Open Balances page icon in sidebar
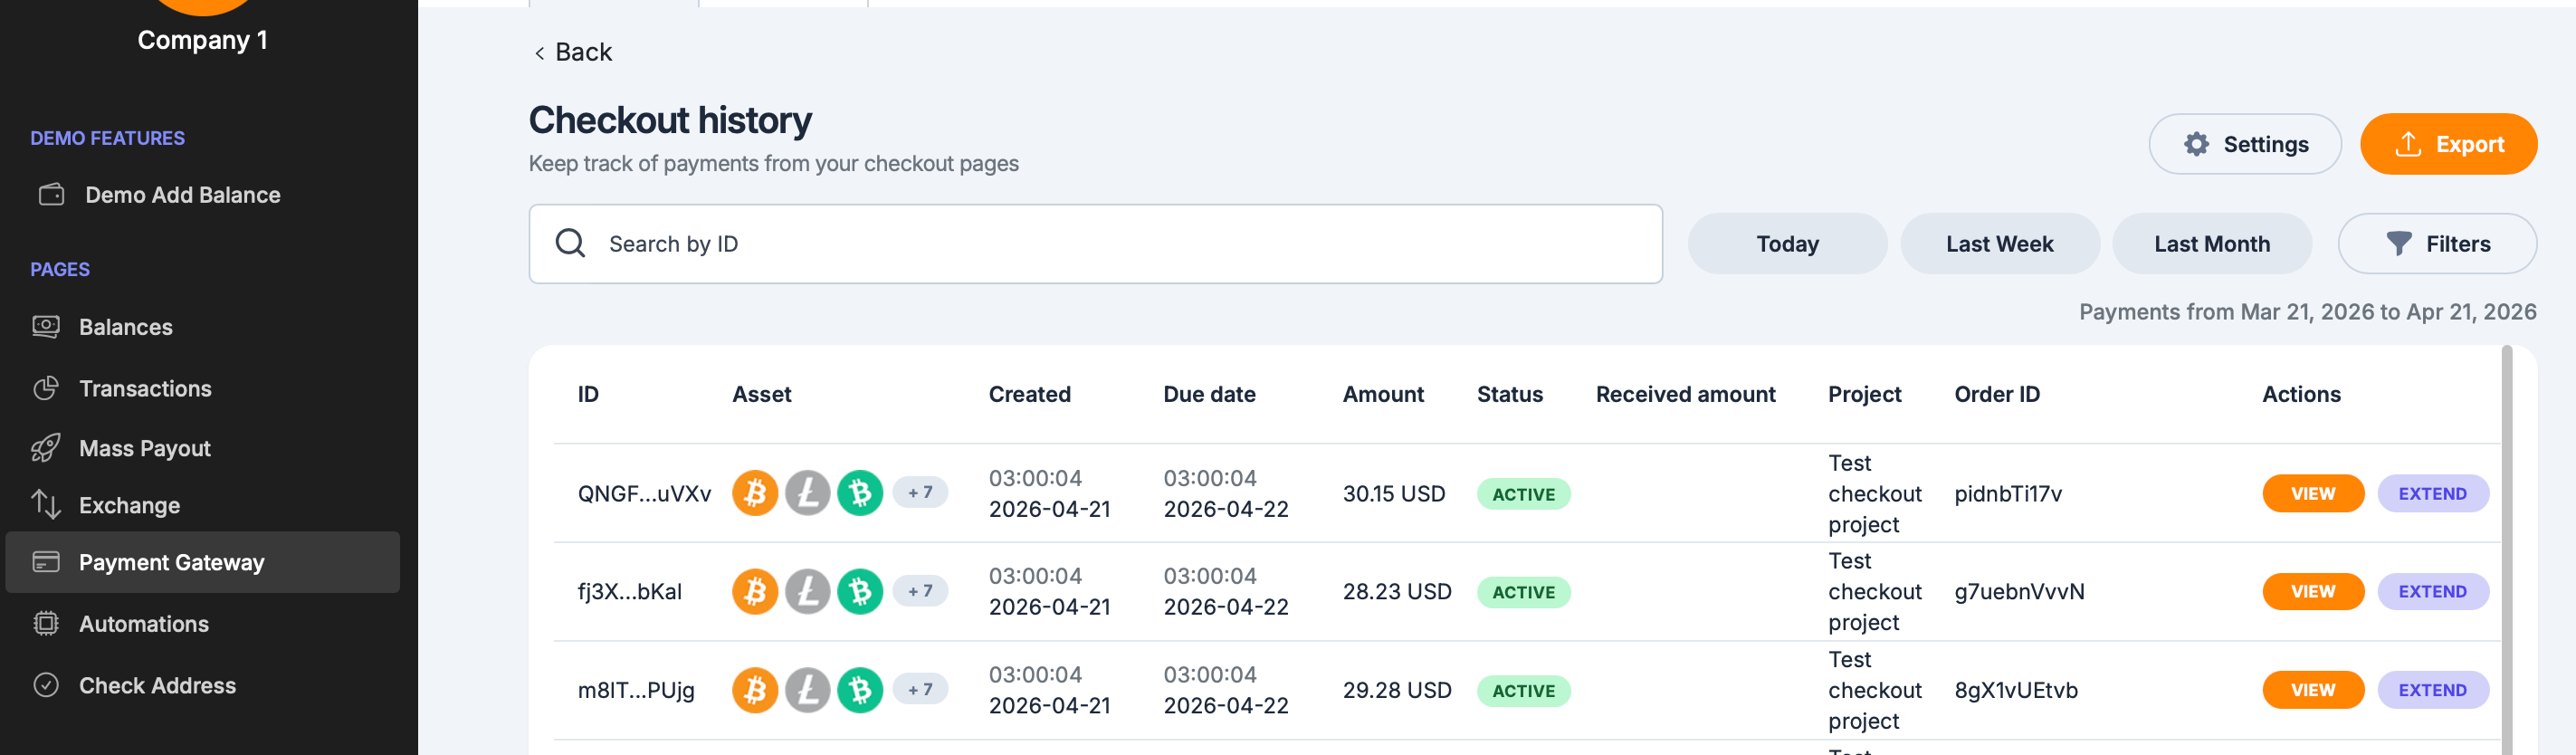This screenshot has width=2576, height=755. (46, 327)
